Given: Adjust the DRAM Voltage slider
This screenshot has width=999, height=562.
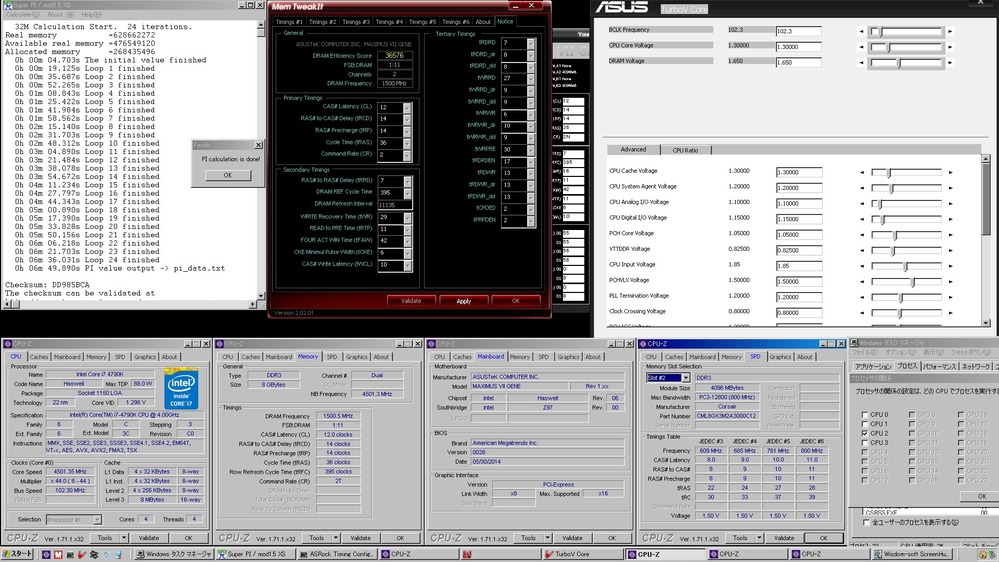Looking at the screenshot, I should point(906,63).
